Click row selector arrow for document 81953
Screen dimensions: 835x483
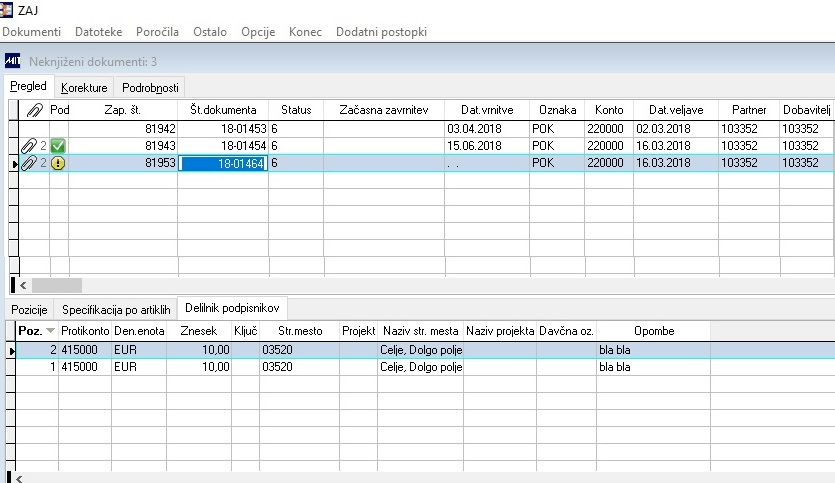14,163
